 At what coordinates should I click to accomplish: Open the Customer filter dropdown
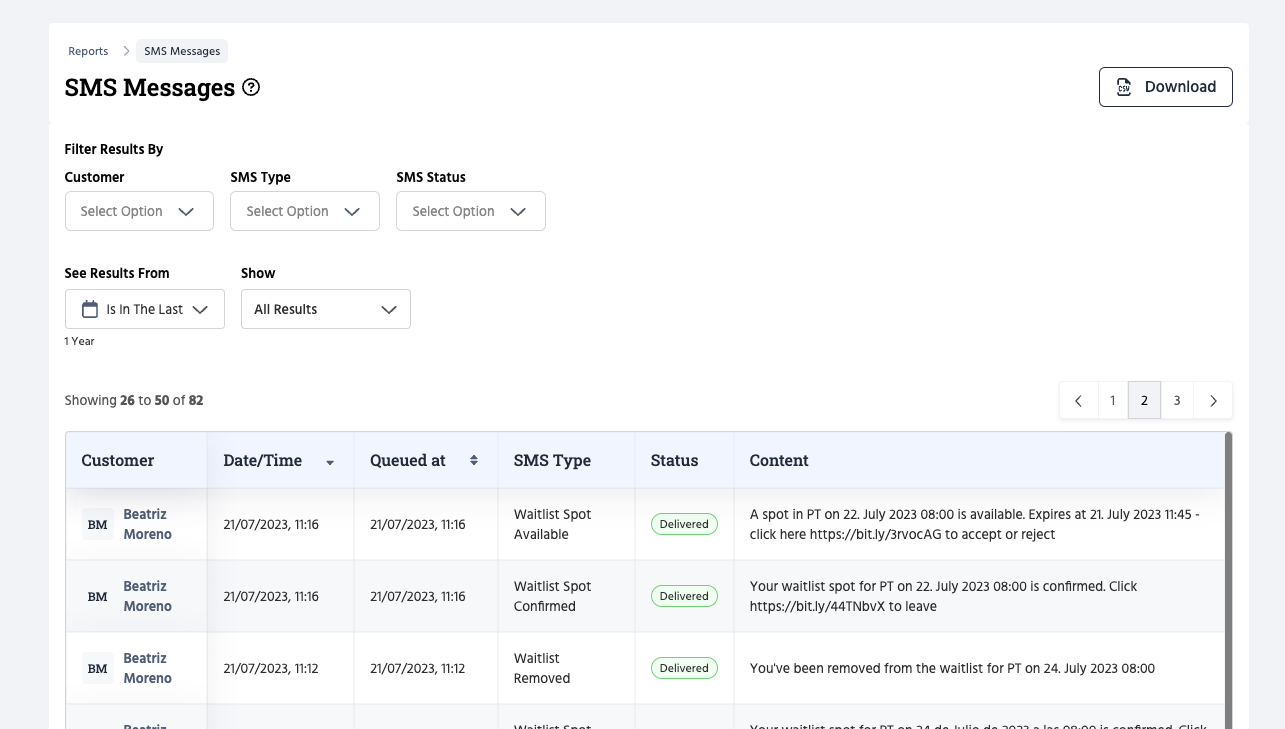coord(139,211)
